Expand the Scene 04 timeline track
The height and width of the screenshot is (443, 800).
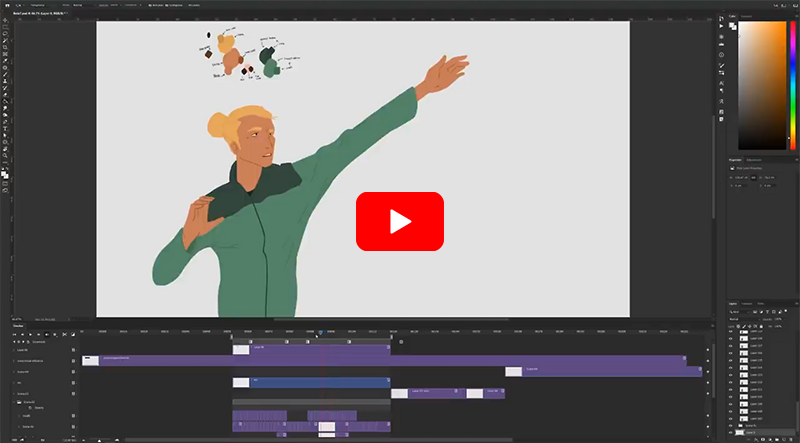point(14,372)
